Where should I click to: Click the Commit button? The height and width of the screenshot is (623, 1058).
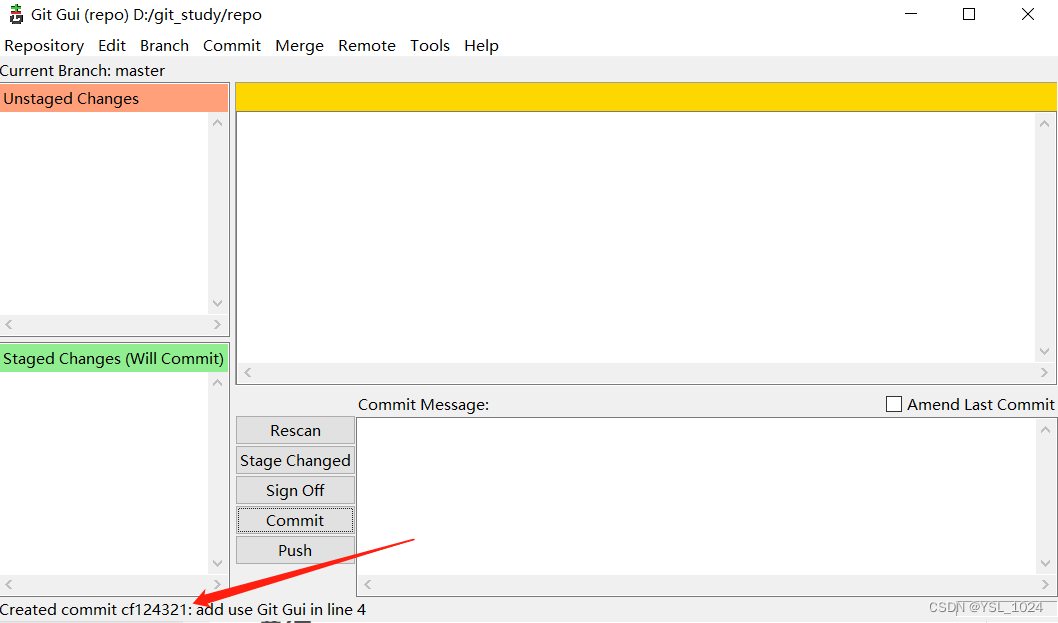tap(296, 520)
